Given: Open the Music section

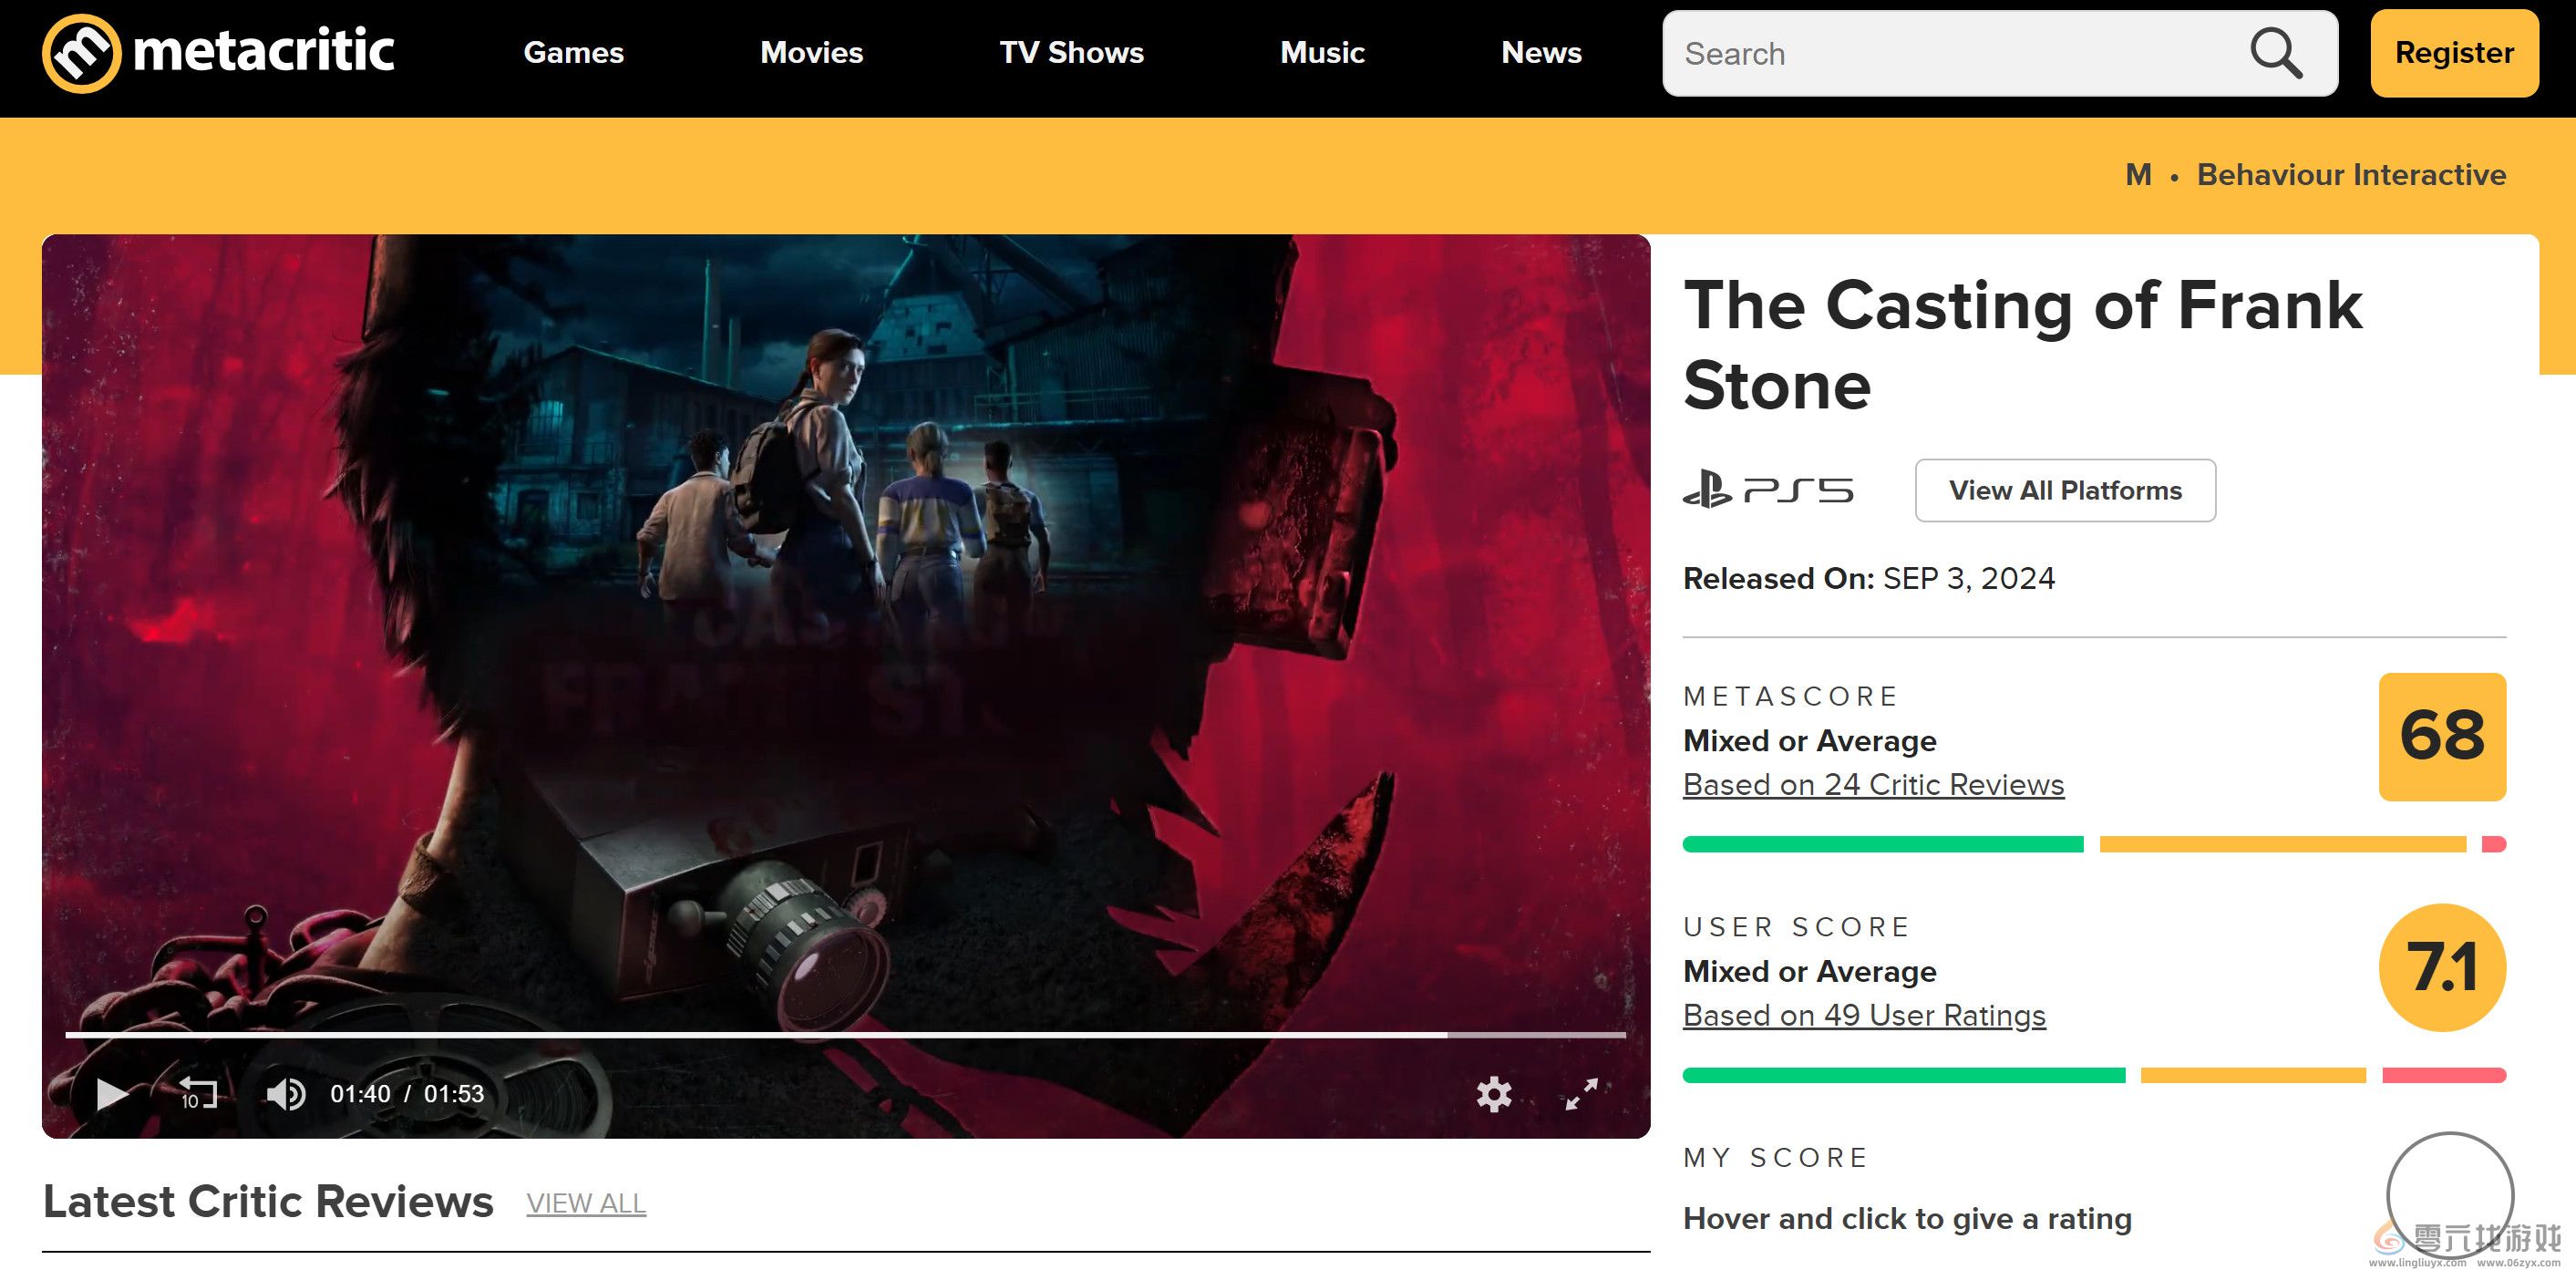Looking at the screenshot, I should [x=1322, y=53].
